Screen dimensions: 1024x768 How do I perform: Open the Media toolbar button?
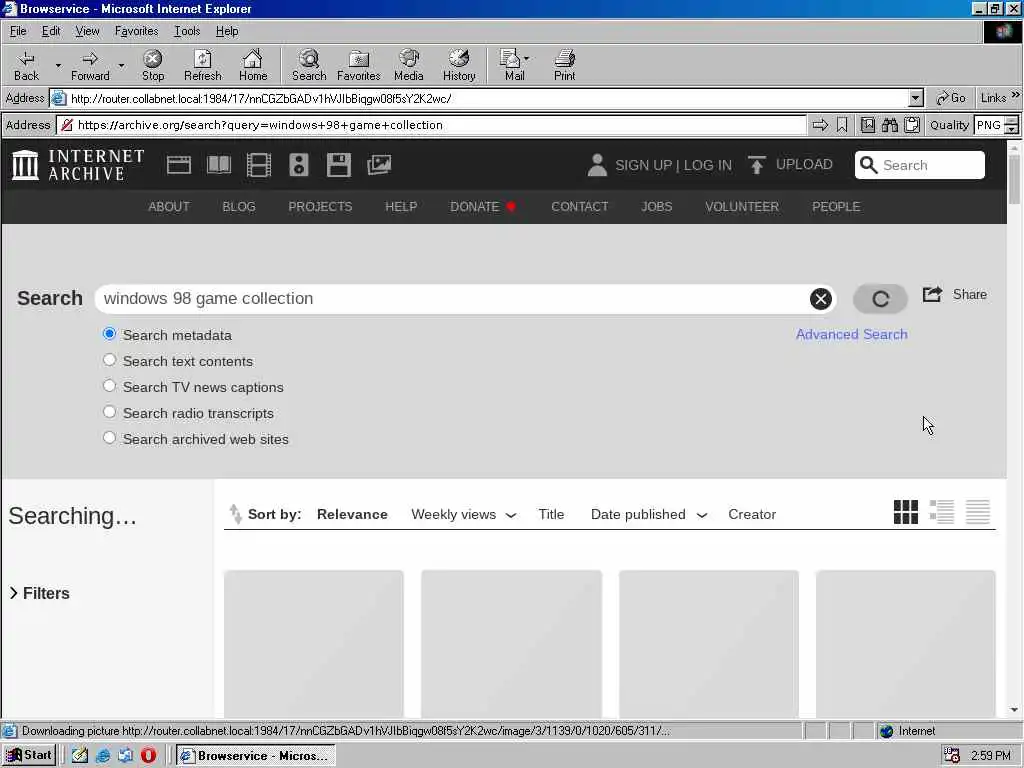click(409, 66)
